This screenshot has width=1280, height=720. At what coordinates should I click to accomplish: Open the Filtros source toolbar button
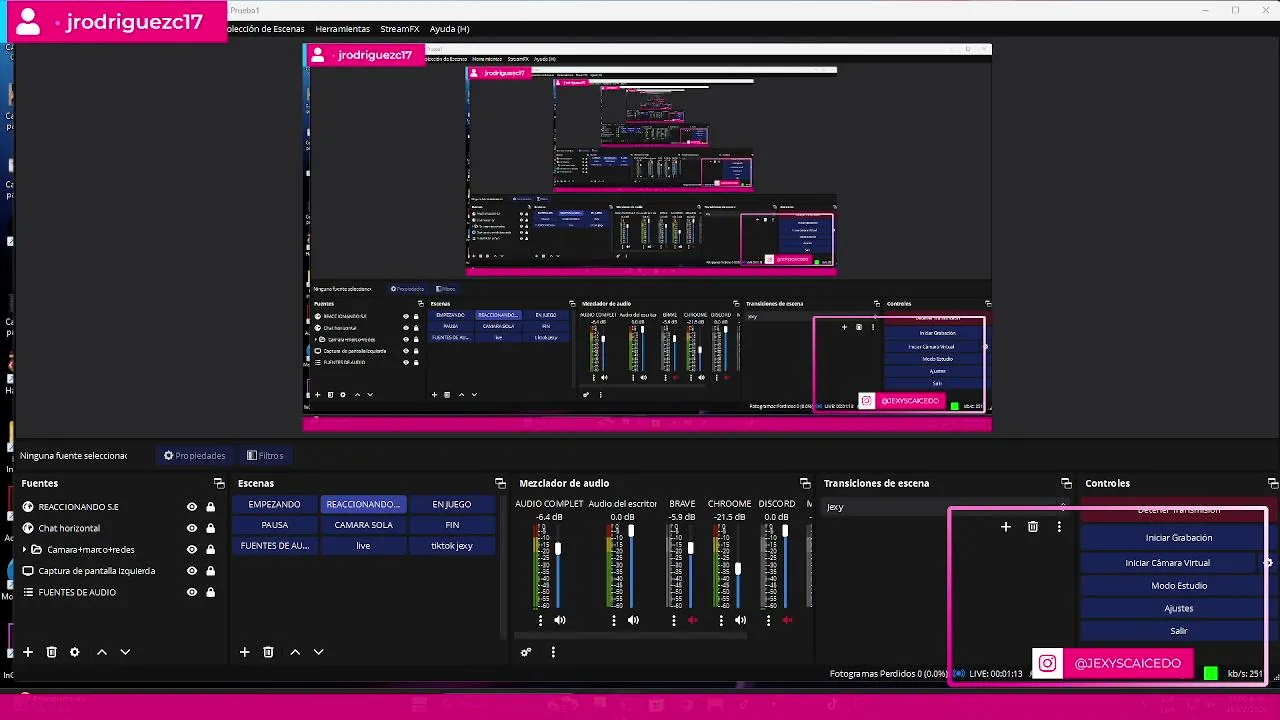265,456
